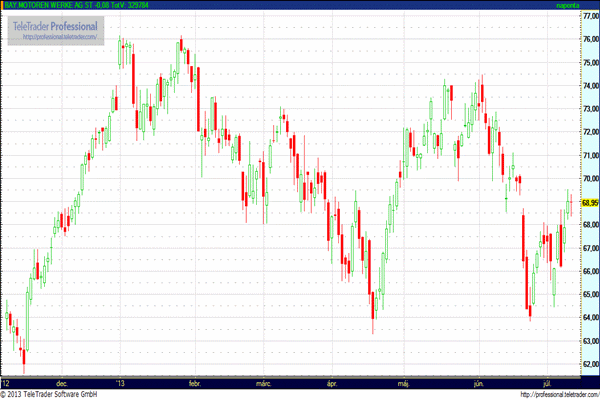Image resolution: width=600 pixels, height=400 pixels.
Task: Click the 'febr.' label on time axis
Action: coord(195,383)
